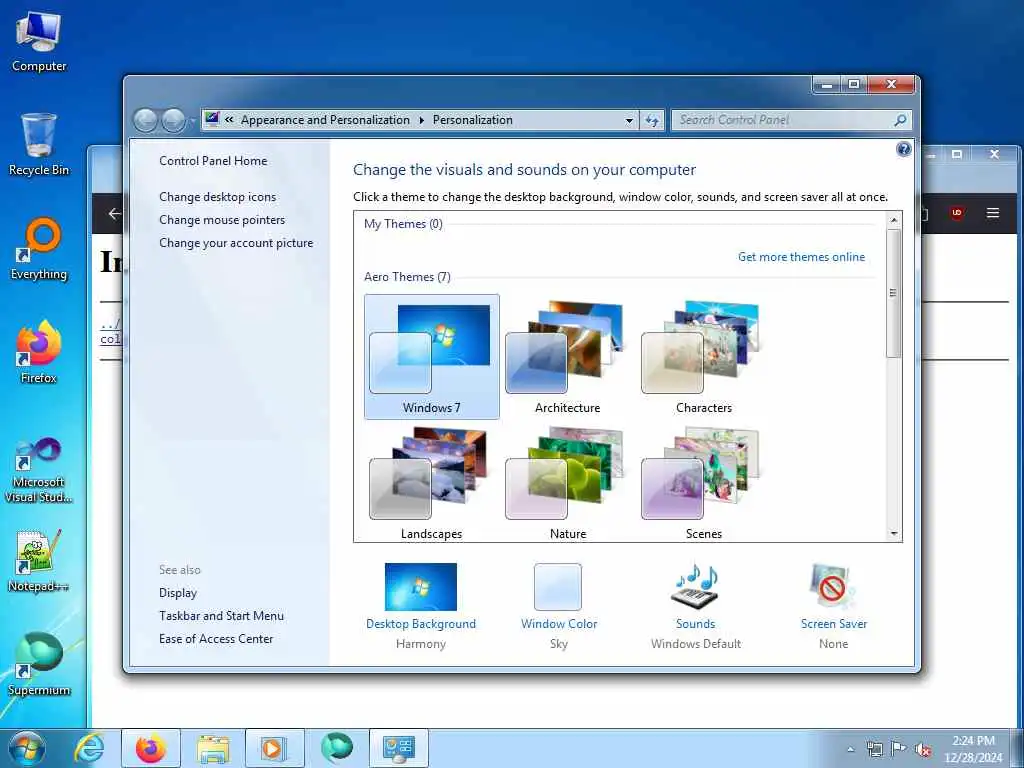Switch to Firefox in the taskbar

coord(151,748)
